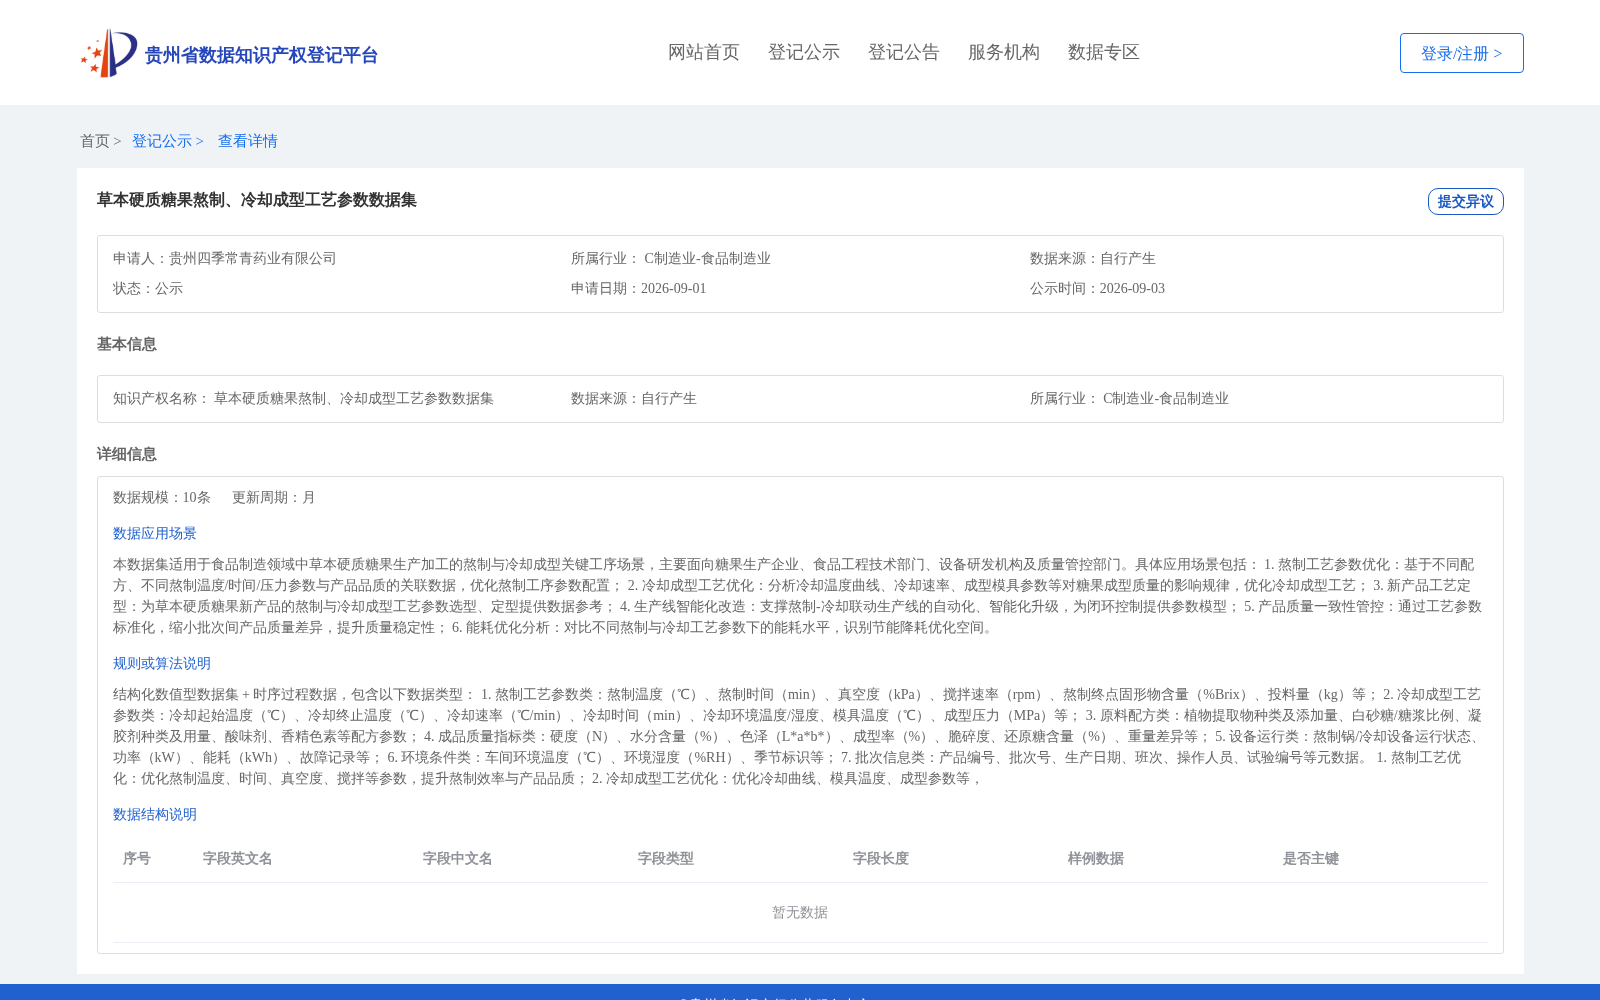Open the 登记公告 navigation item
This screenshot has height=1000, width=1600.
tap(904, 52)
